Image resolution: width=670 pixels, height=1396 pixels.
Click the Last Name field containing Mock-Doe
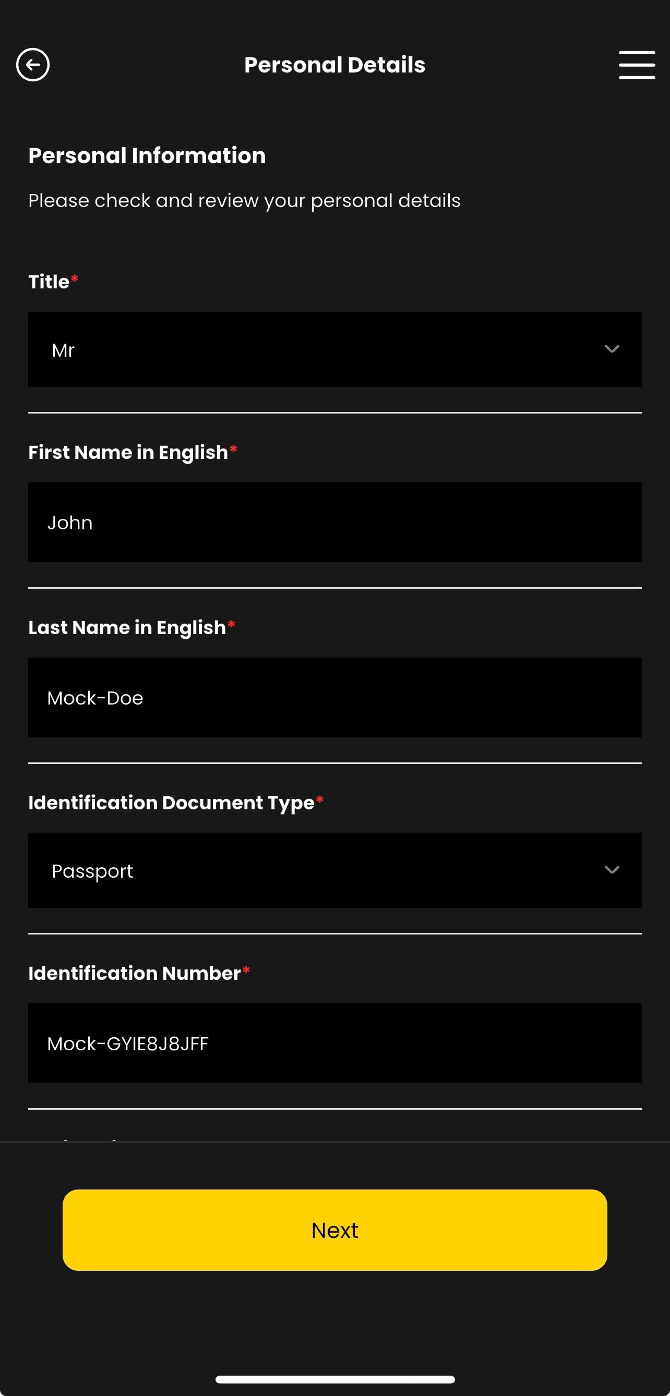(x=334, y=697)
